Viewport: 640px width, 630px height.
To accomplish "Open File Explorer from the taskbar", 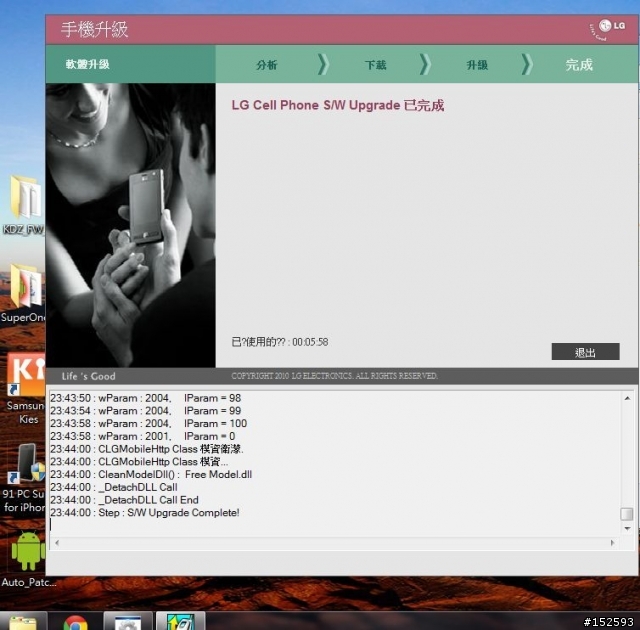I will tap(23, 622).
